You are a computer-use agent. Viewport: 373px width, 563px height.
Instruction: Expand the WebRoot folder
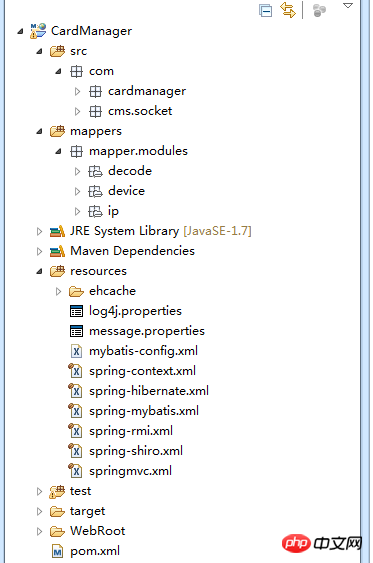tap(39, 531)
